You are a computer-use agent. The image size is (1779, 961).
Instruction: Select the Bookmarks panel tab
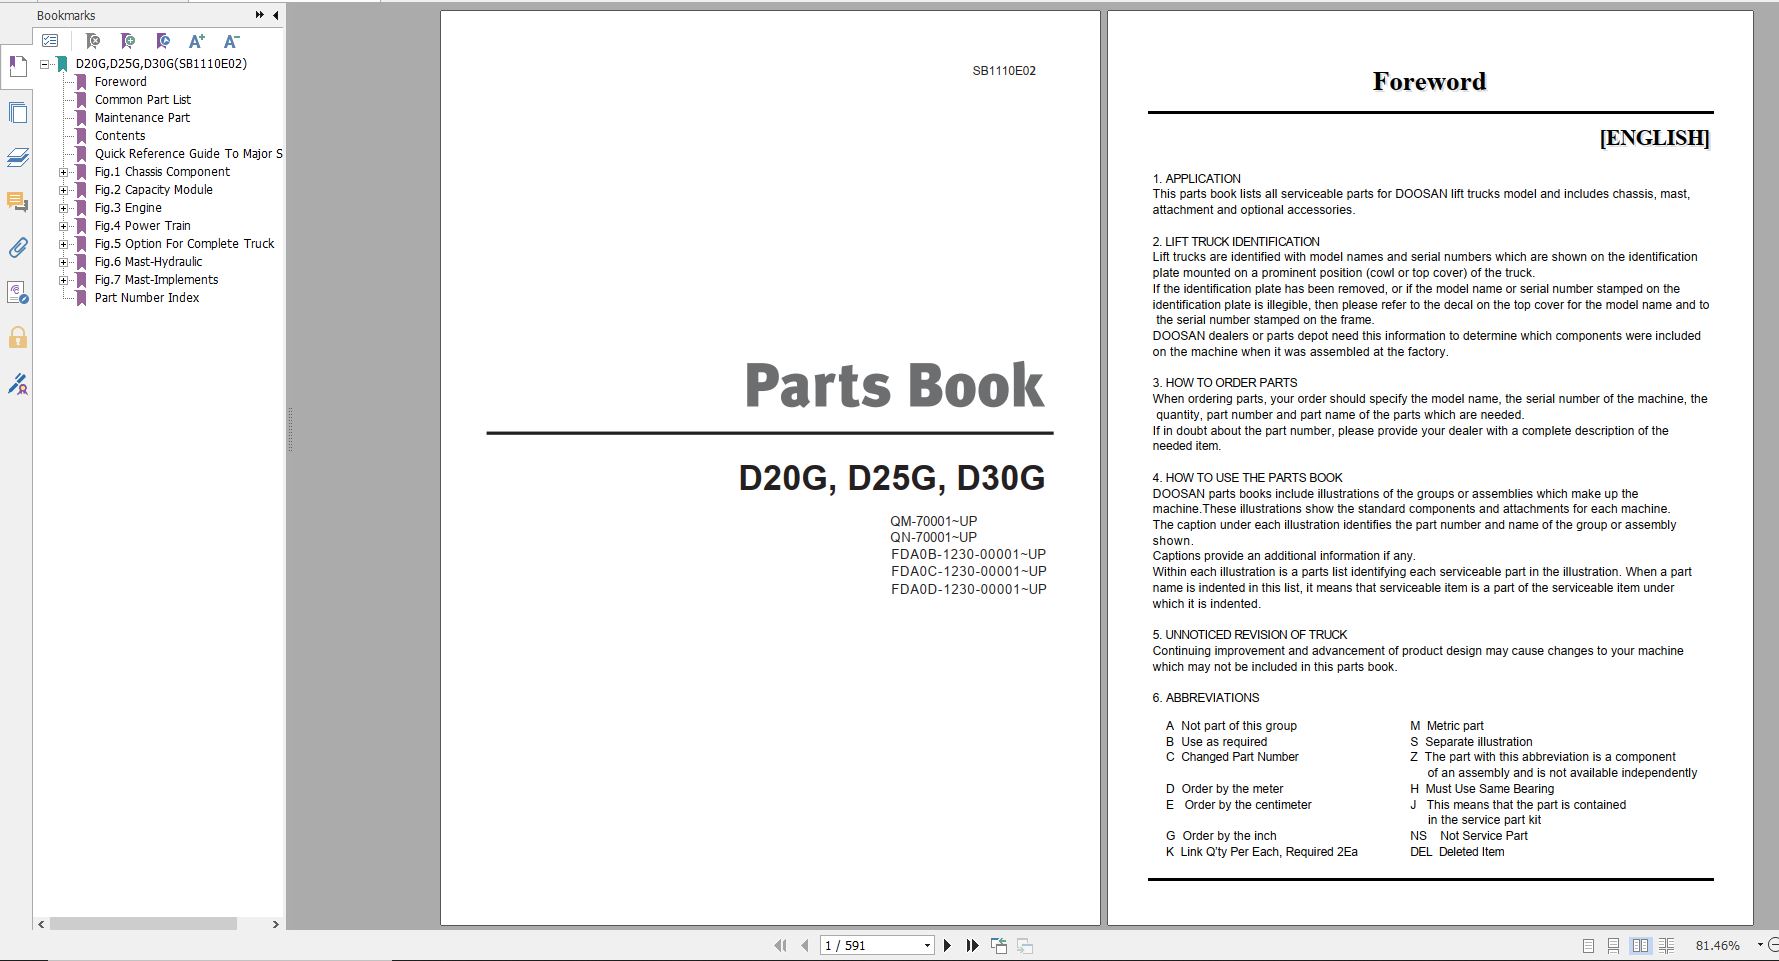point(17,67)
